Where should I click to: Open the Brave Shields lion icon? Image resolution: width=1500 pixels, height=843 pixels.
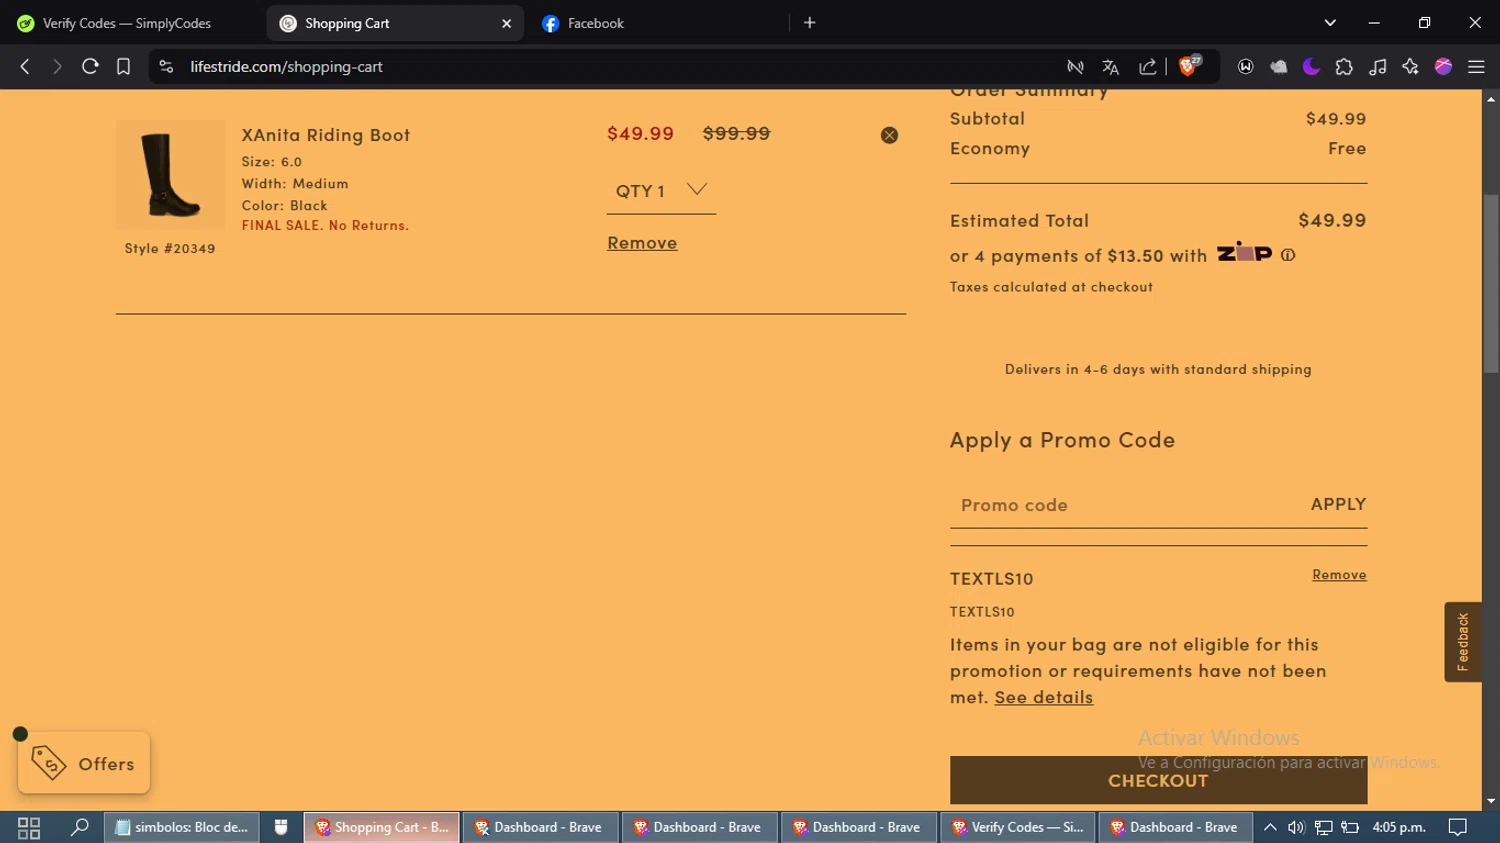[x=1188, y=67]
